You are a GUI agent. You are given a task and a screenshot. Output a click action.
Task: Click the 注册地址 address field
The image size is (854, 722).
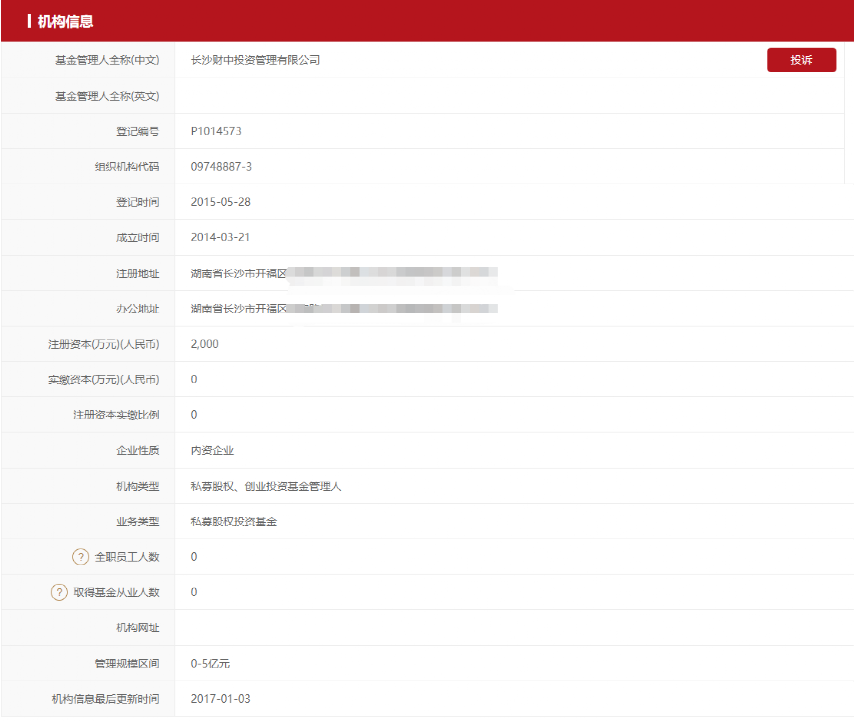300,273
